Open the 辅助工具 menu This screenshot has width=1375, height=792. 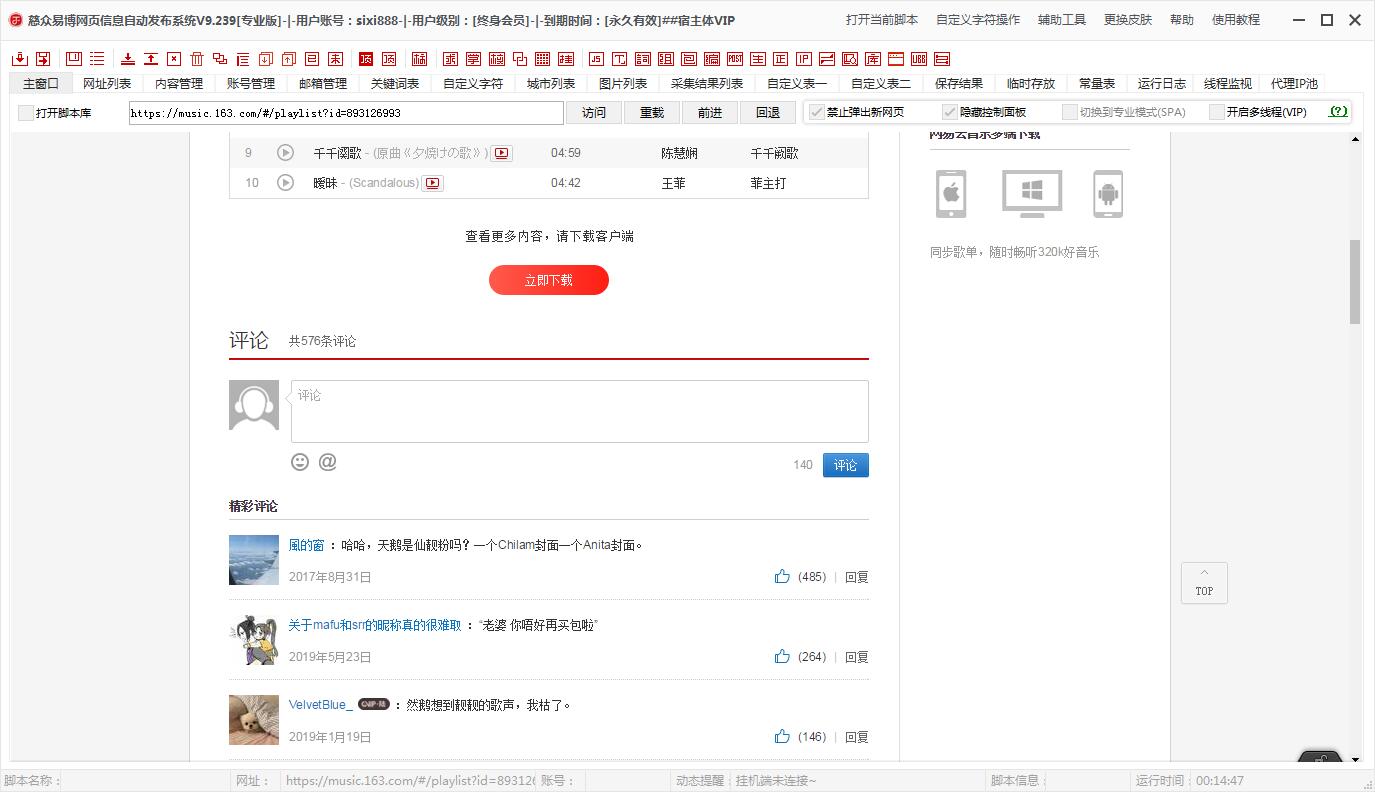point(1062,20)
